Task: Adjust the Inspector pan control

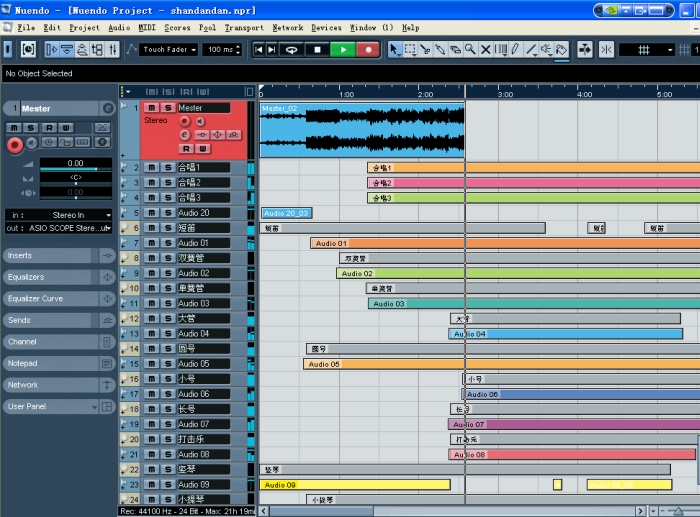Action: 75,179
